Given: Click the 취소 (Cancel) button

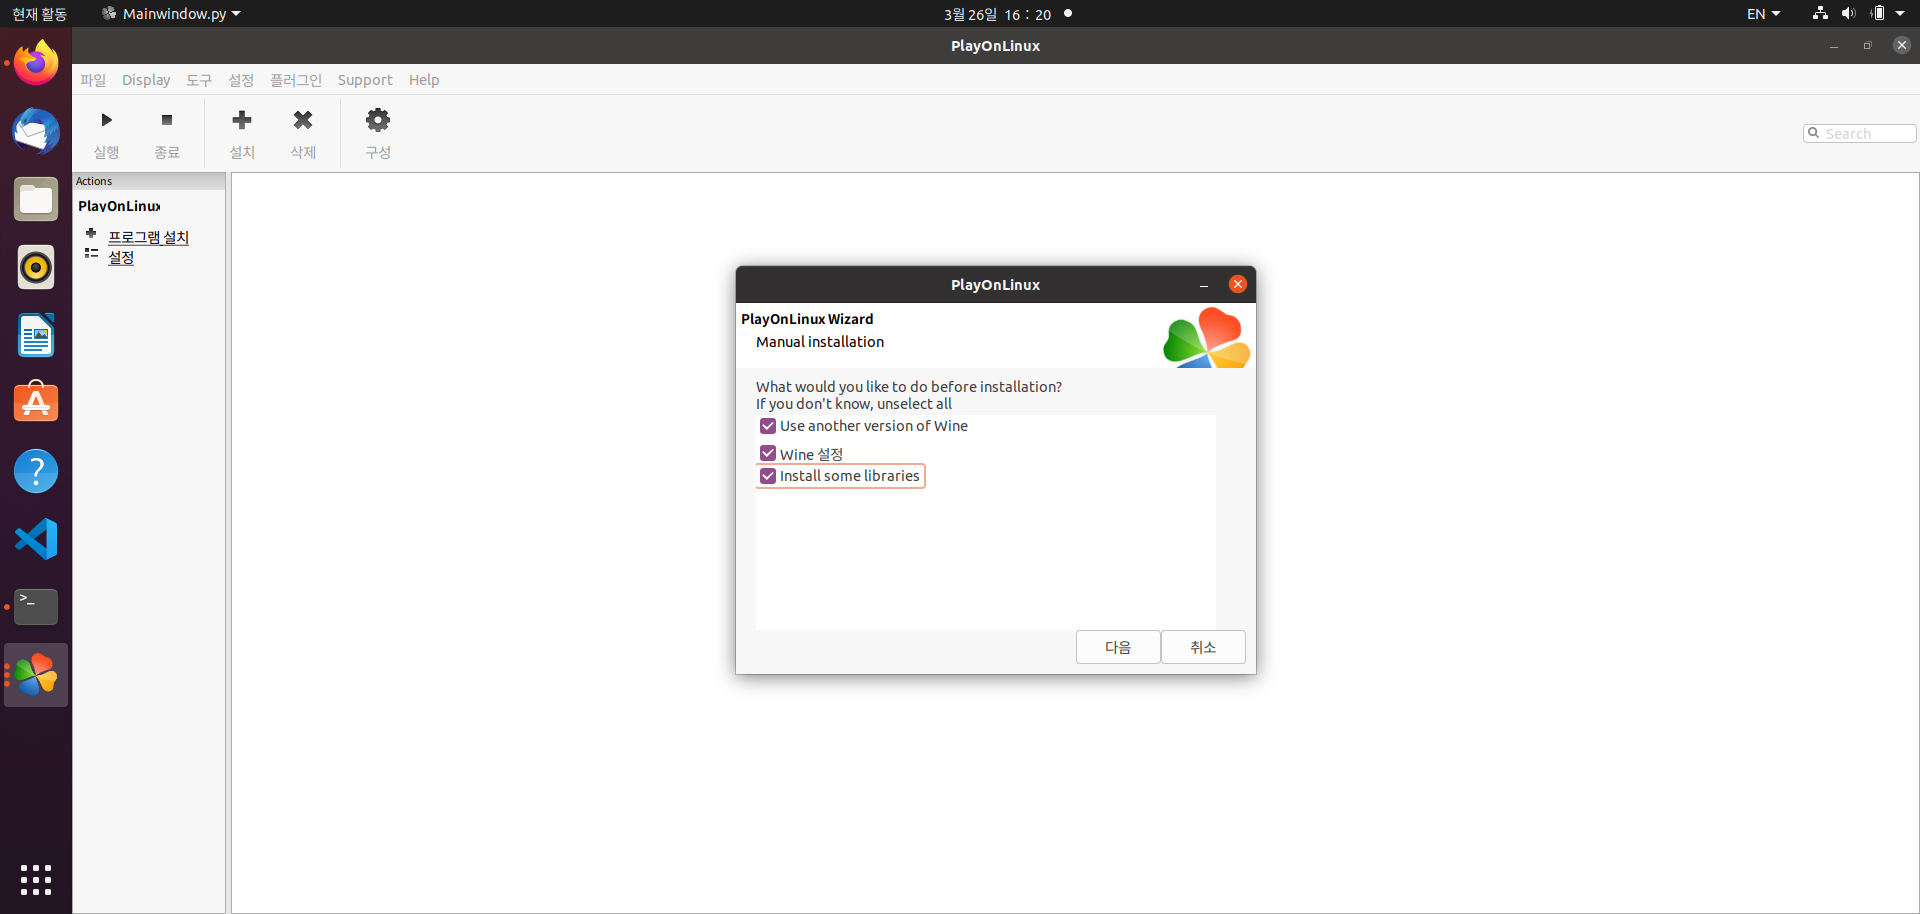Looking at the screenshot, I should click(x=1203, y=647).
